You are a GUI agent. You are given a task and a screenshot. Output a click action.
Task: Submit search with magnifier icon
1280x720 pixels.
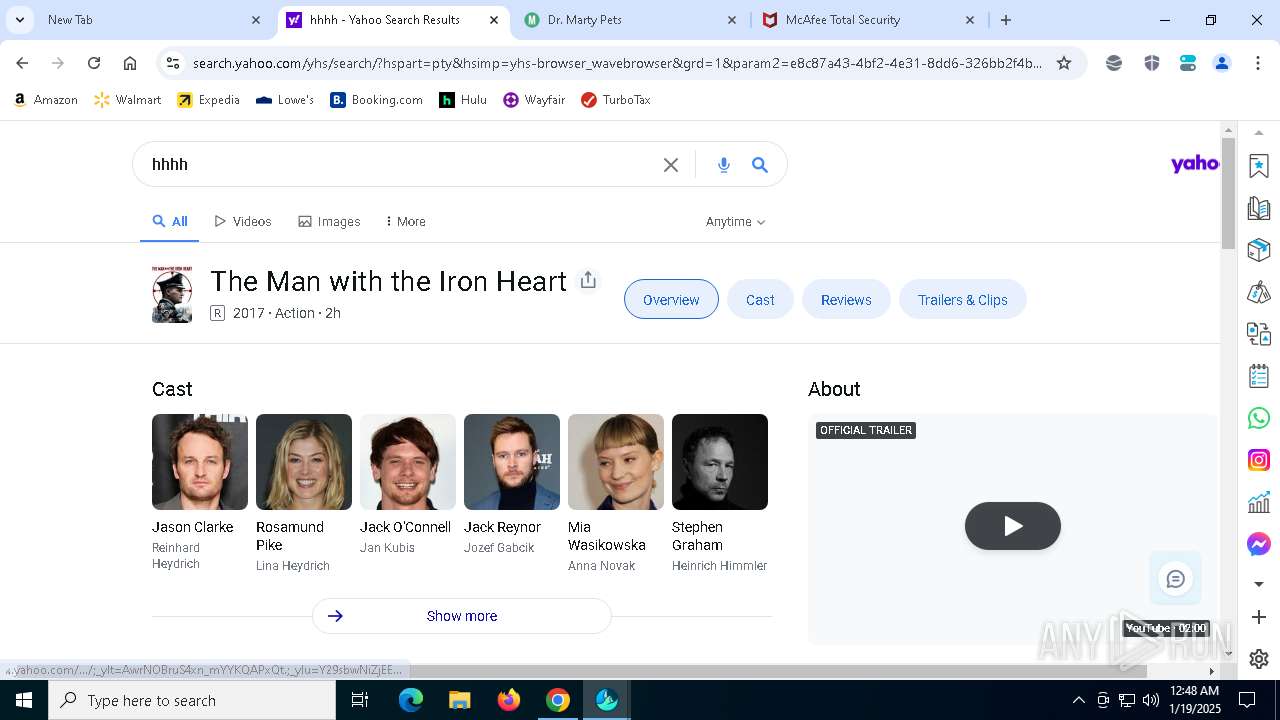coord(760,165)
